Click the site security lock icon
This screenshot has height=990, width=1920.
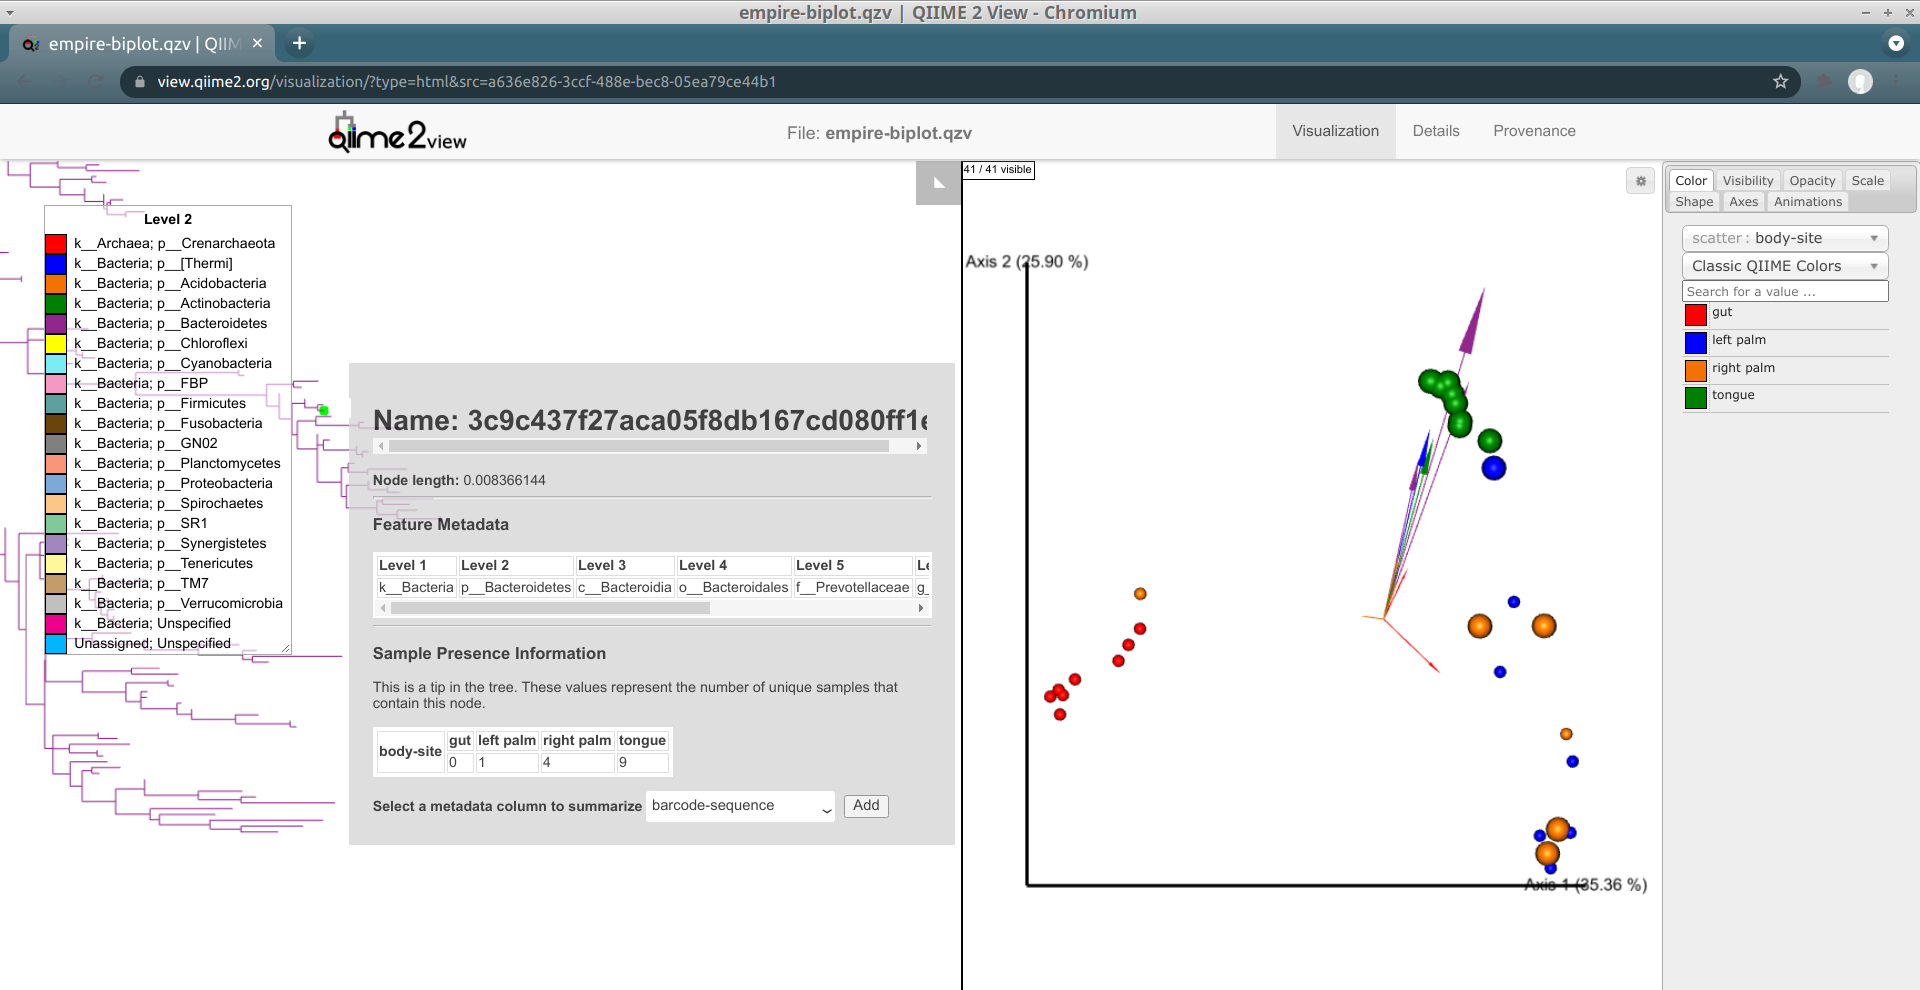tap(140, 82)
